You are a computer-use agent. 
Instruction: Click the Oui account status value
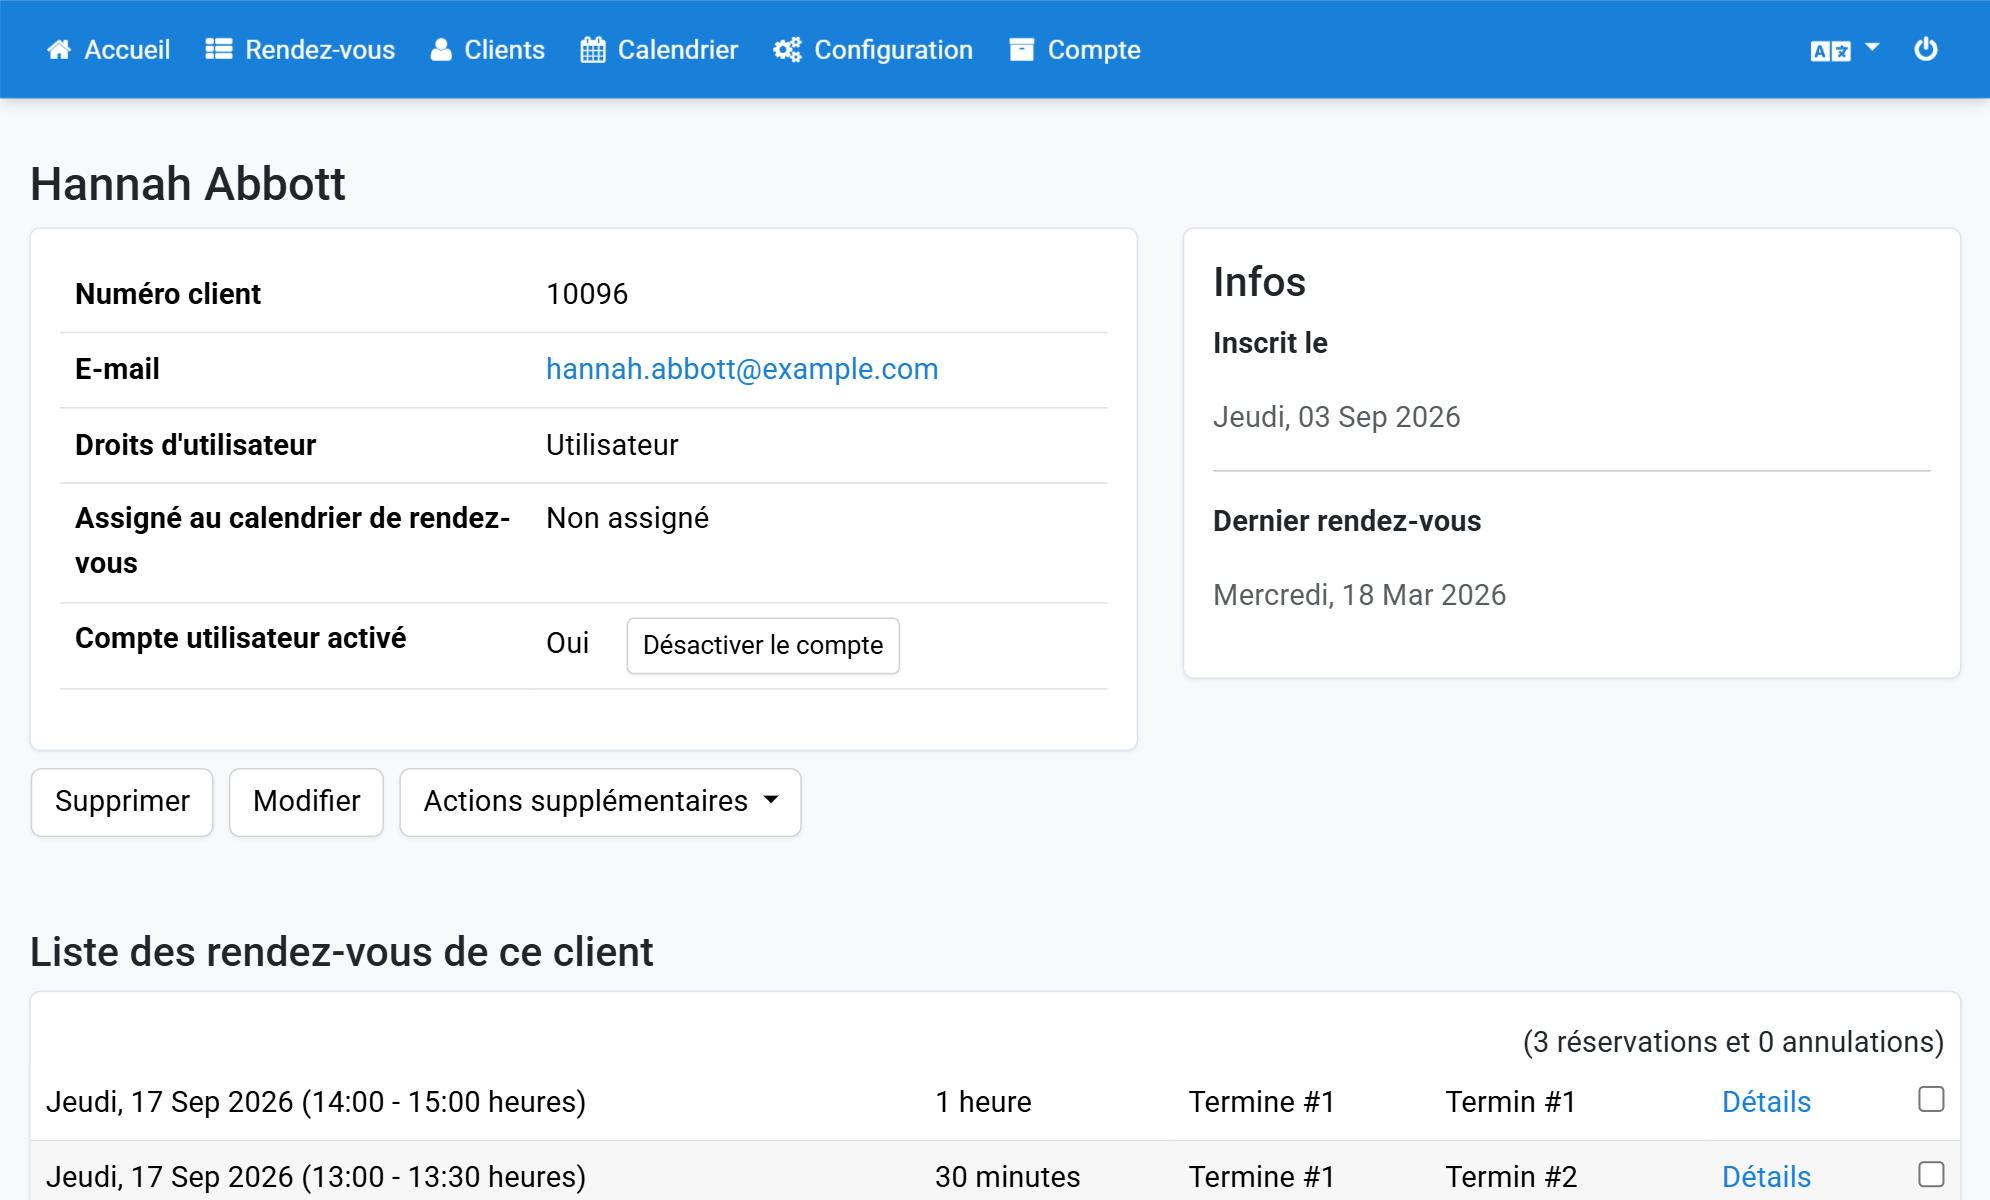567,643
